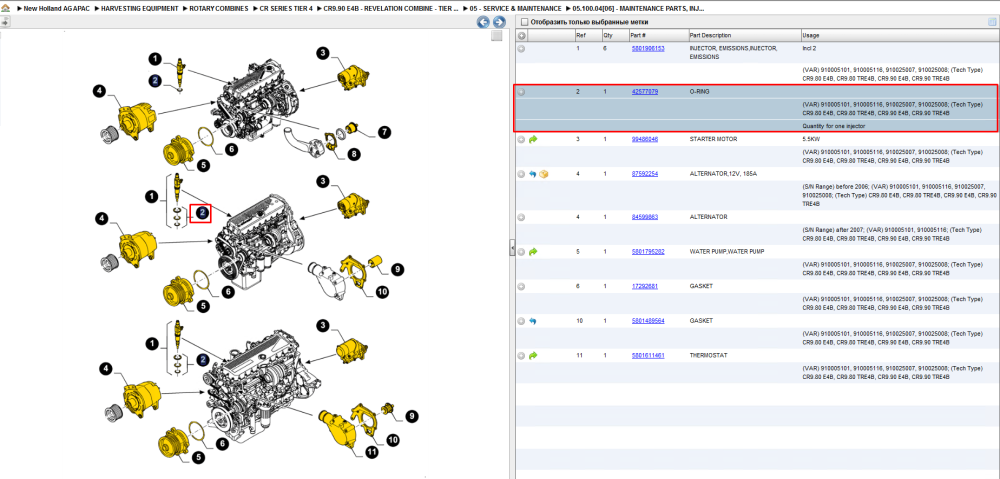Add O-RING row using its plus icon
This screenshot has height=479, width=1000.
[521, 92]
